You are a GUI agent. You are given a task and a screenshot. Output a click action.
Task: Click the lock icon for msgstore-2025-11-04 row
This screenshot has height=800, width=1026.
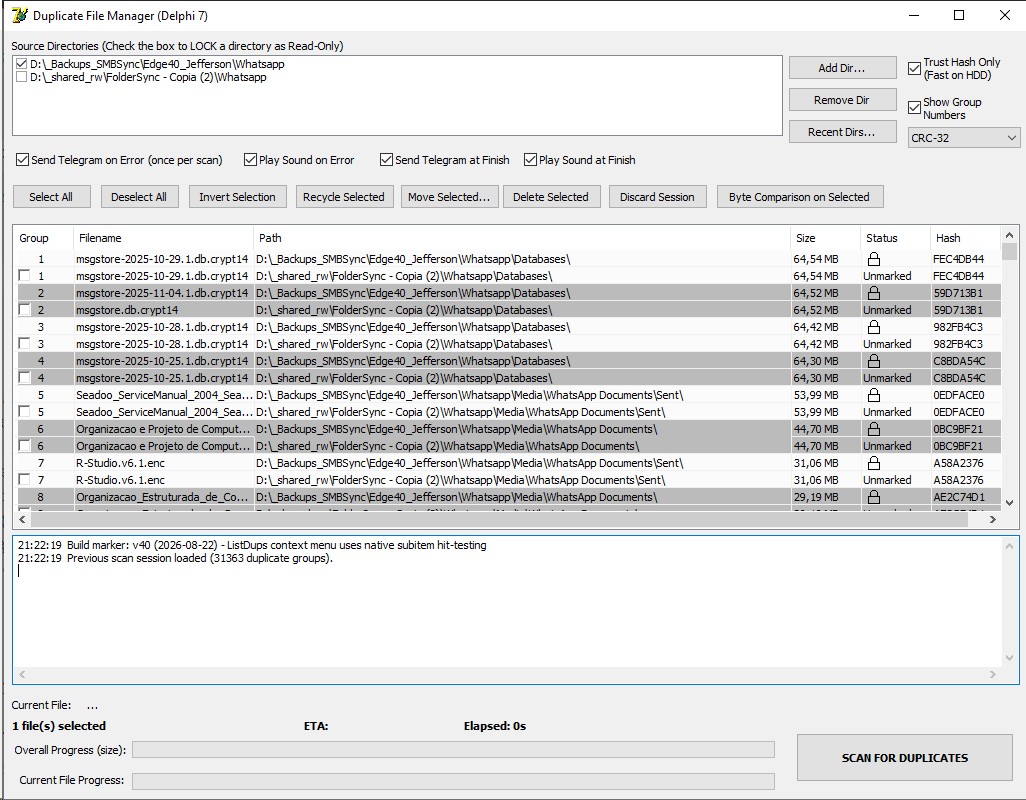[874, 293]
